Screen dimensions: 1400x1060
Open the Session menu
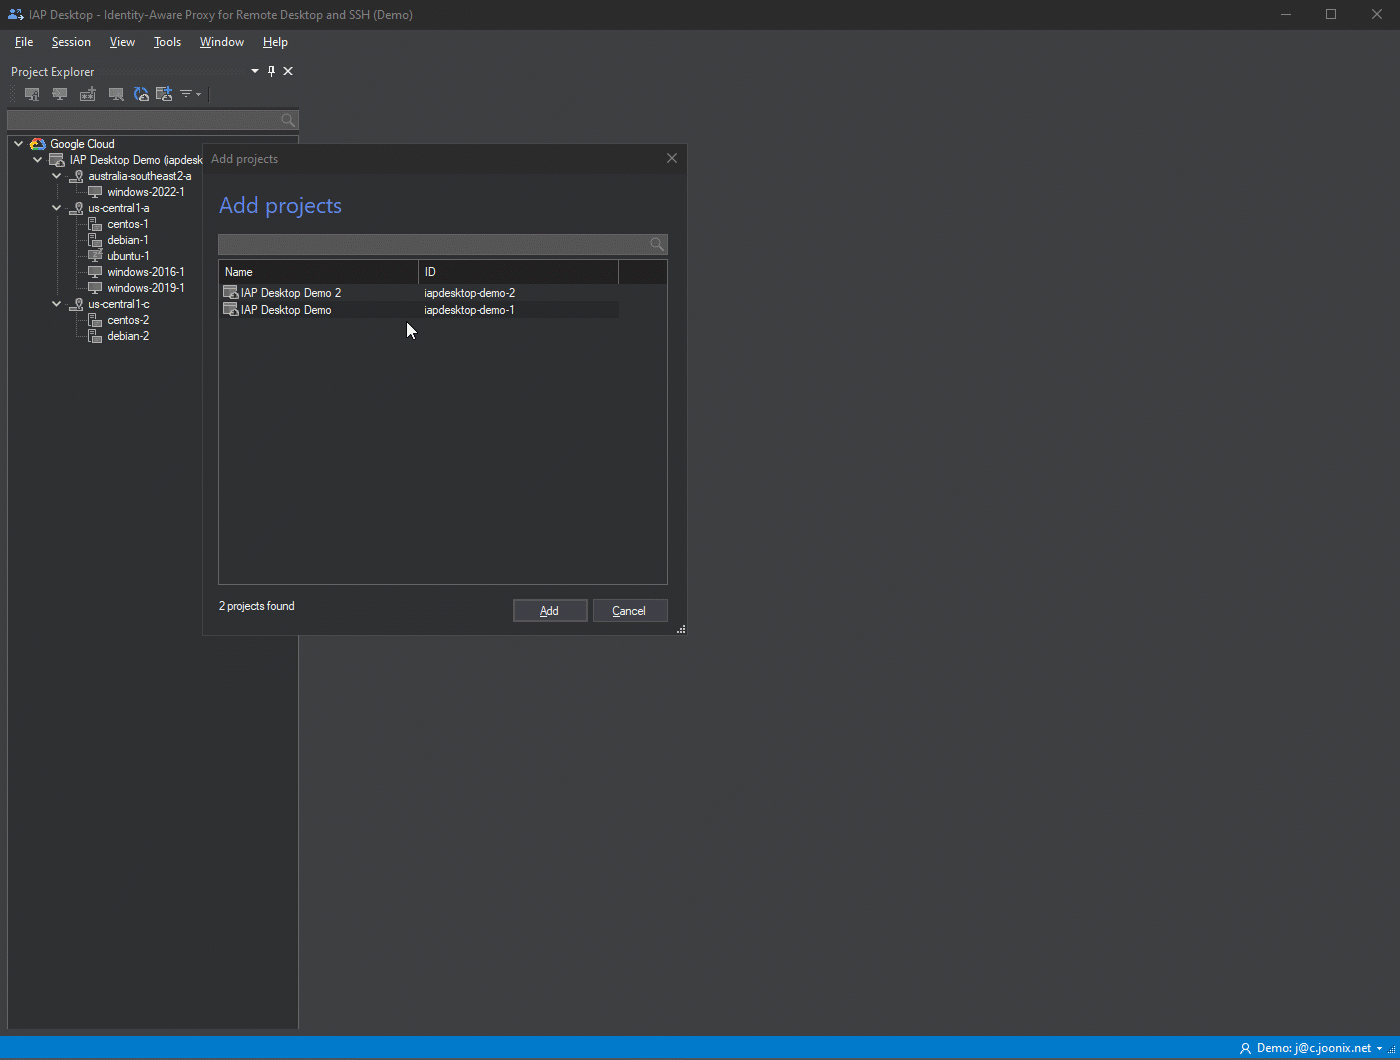pyautogui.click(x=71, y=42)
